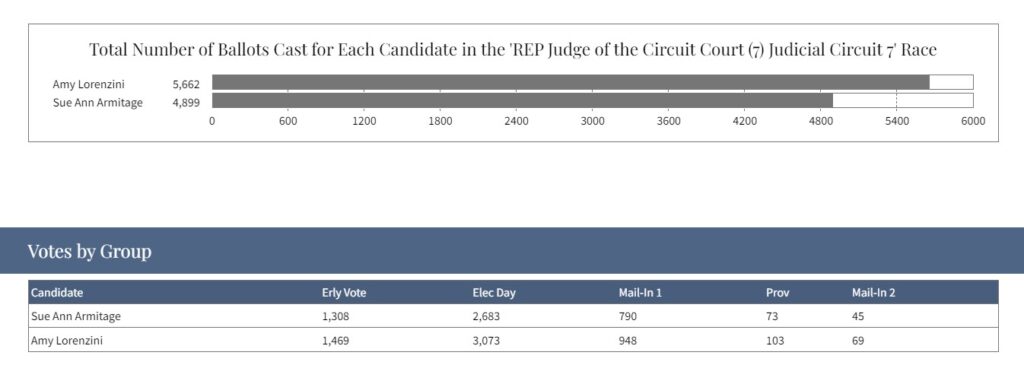This screenshot has width=1024, height=384.
Task: Sort by the Erly Vote column header
Action: coord(344,293)
